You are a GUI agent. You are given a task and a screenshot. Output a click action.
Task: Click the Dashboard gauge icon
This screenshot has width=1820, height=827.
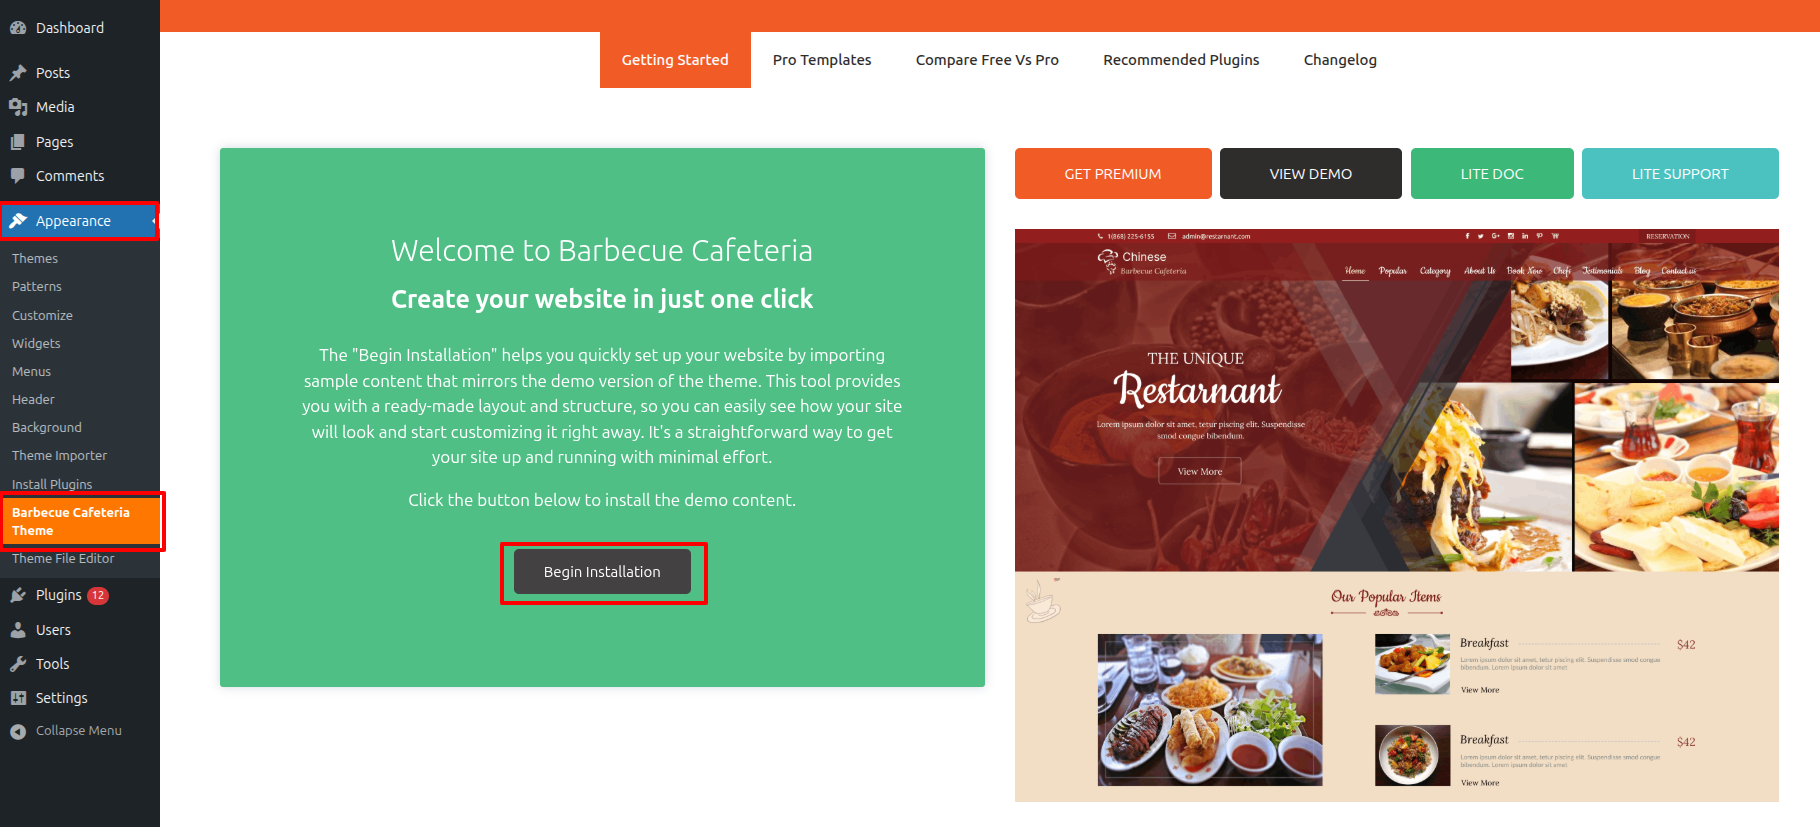tap(18, 28)
